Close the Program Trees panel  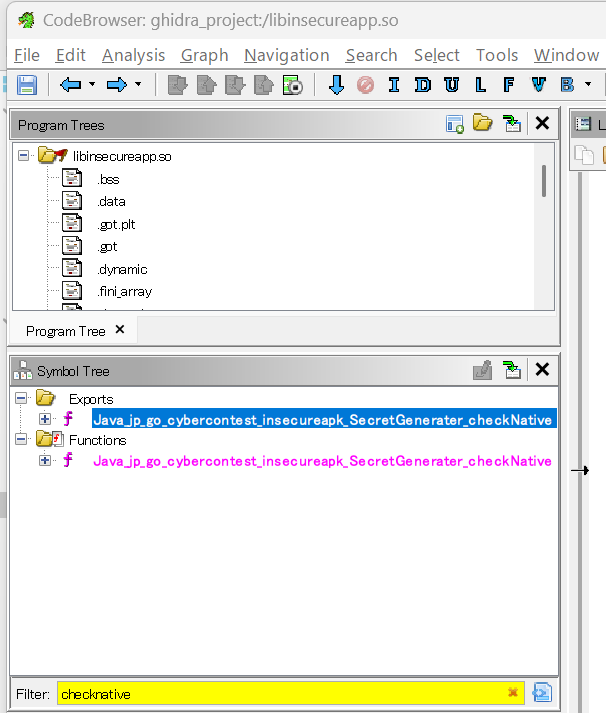(x=542, y=123)
